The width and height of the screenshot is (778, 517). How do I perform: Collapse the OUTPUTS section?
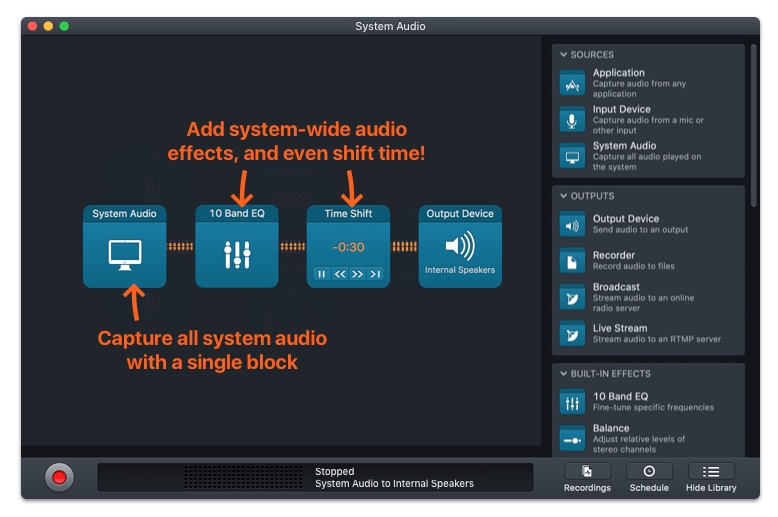coord(564,196)
